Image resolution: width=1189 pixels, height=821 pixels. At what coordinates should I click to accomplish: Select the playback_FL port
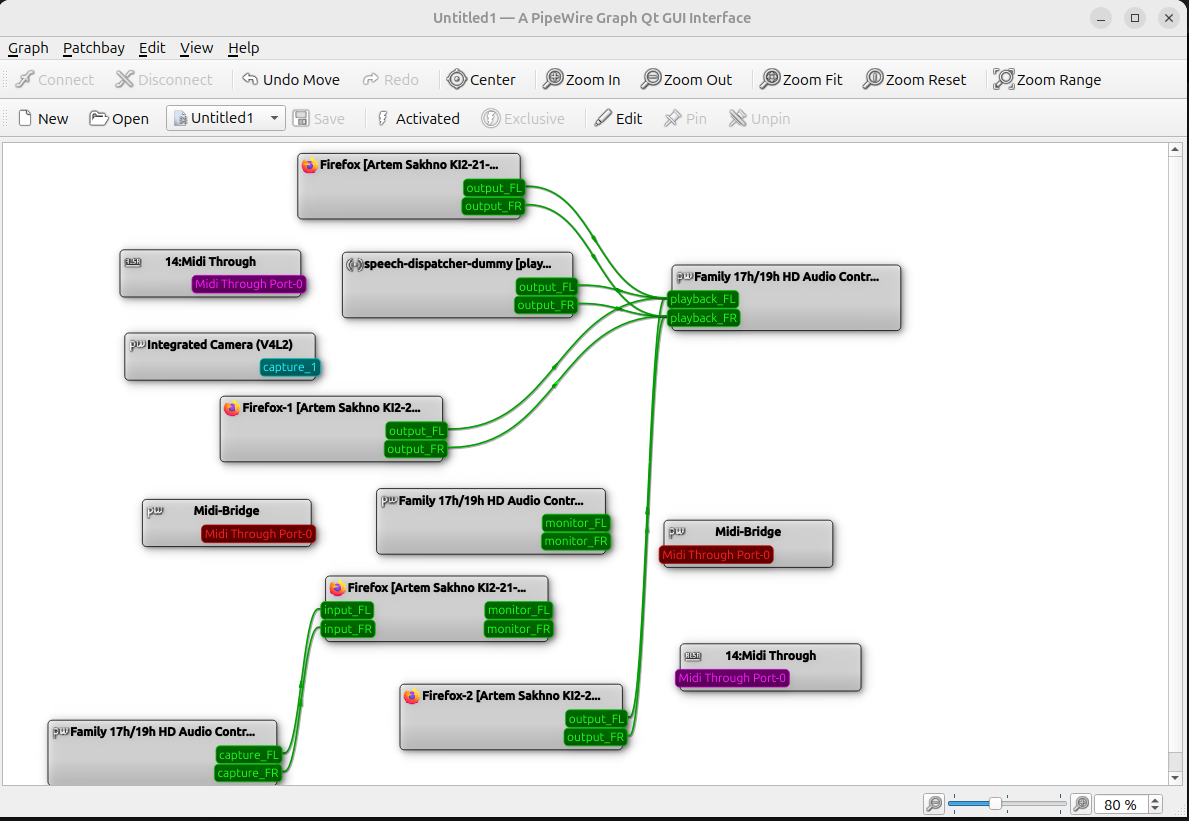tap(703, 299)
